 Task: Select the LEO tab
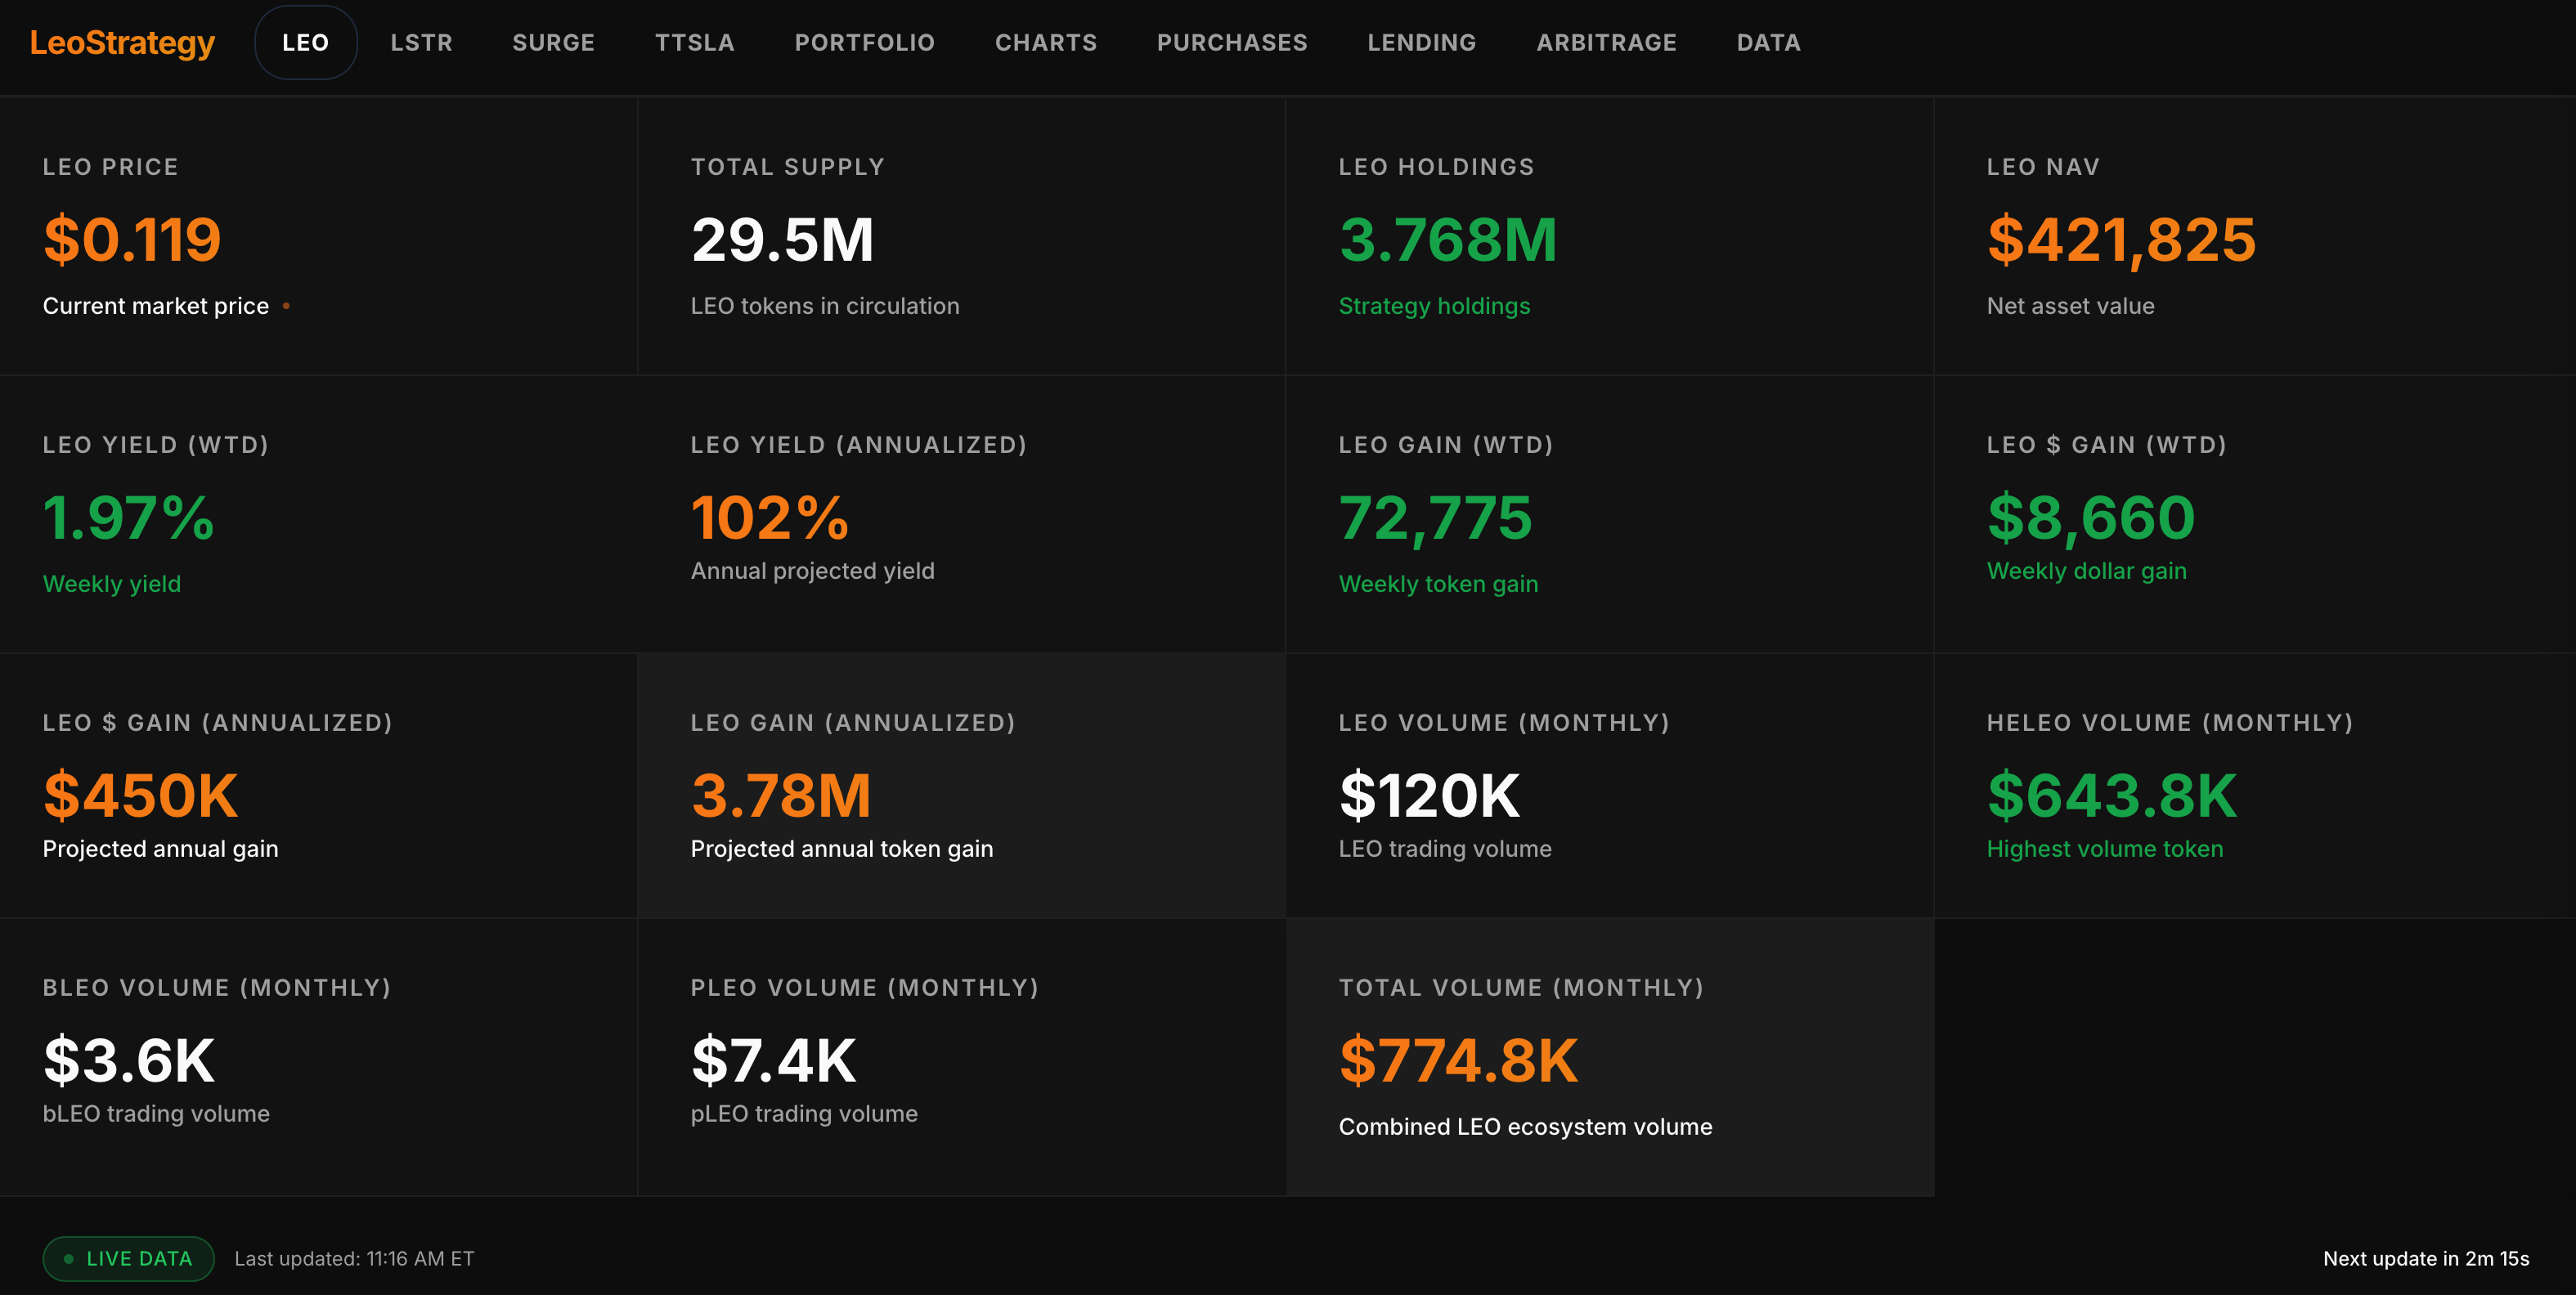pyautogui.click(x=305, y=43)
